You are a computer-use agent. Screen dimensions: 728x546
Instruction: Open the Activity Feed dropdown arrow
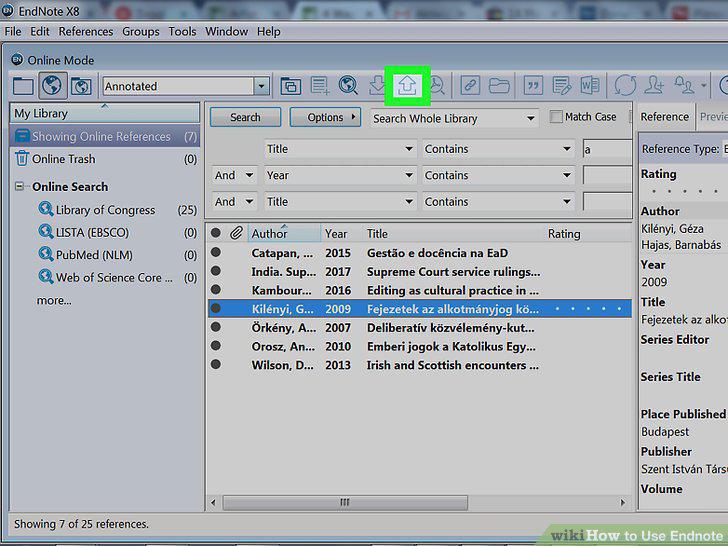(x=704, y=85)
